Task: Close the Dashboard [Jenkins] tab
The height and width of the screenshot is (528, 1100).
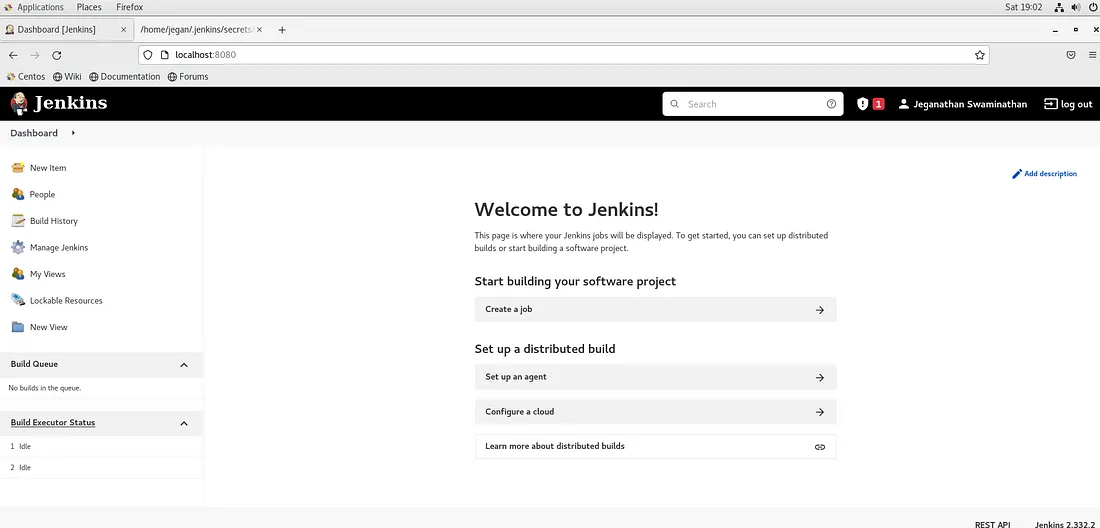Action: 123,30
